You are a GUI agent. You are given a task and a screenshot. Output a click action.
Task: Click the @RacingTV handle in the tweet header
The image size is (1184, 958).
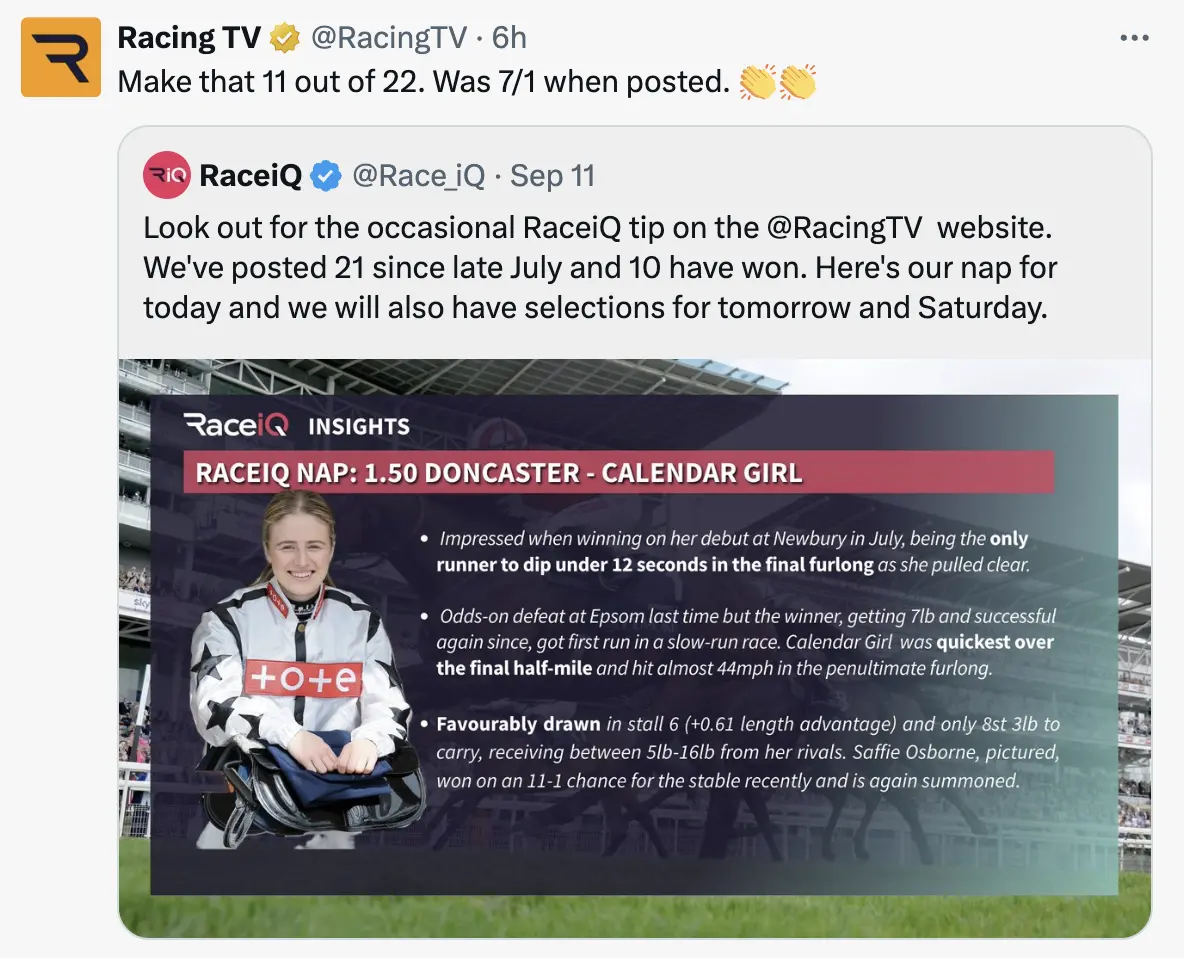coord(389,38)
